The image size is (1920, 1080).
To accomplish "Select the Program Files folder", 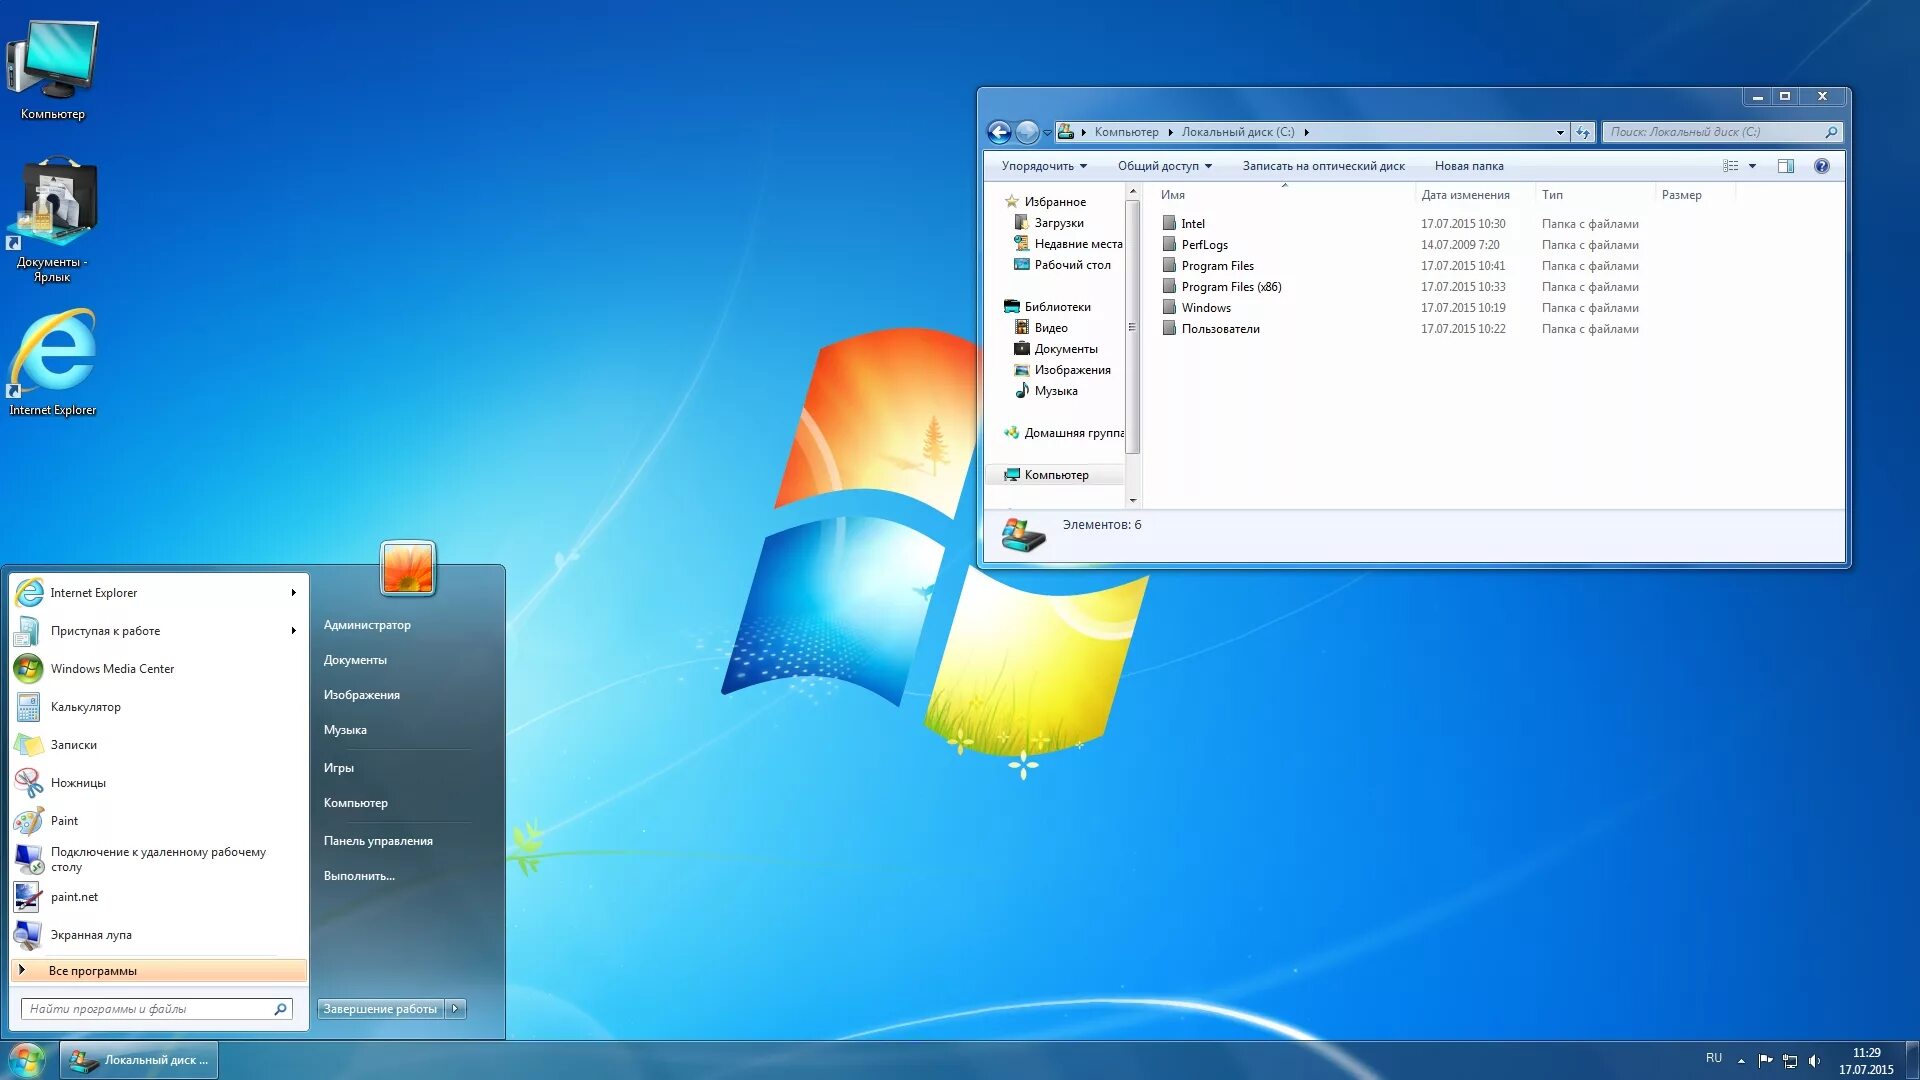I will click(x=1217, y=266).
